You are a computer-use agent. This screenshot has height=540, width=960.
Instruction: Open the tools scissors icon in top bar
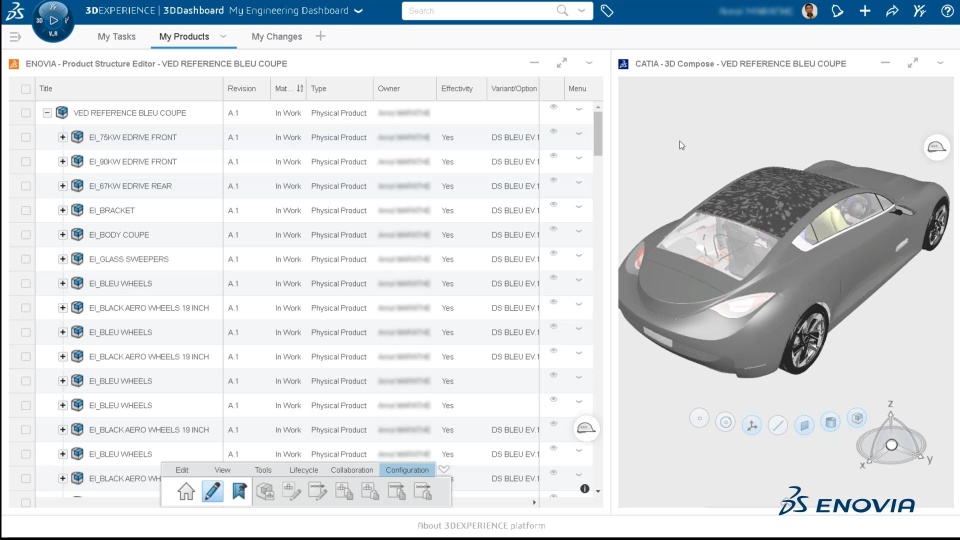(919, 11)
